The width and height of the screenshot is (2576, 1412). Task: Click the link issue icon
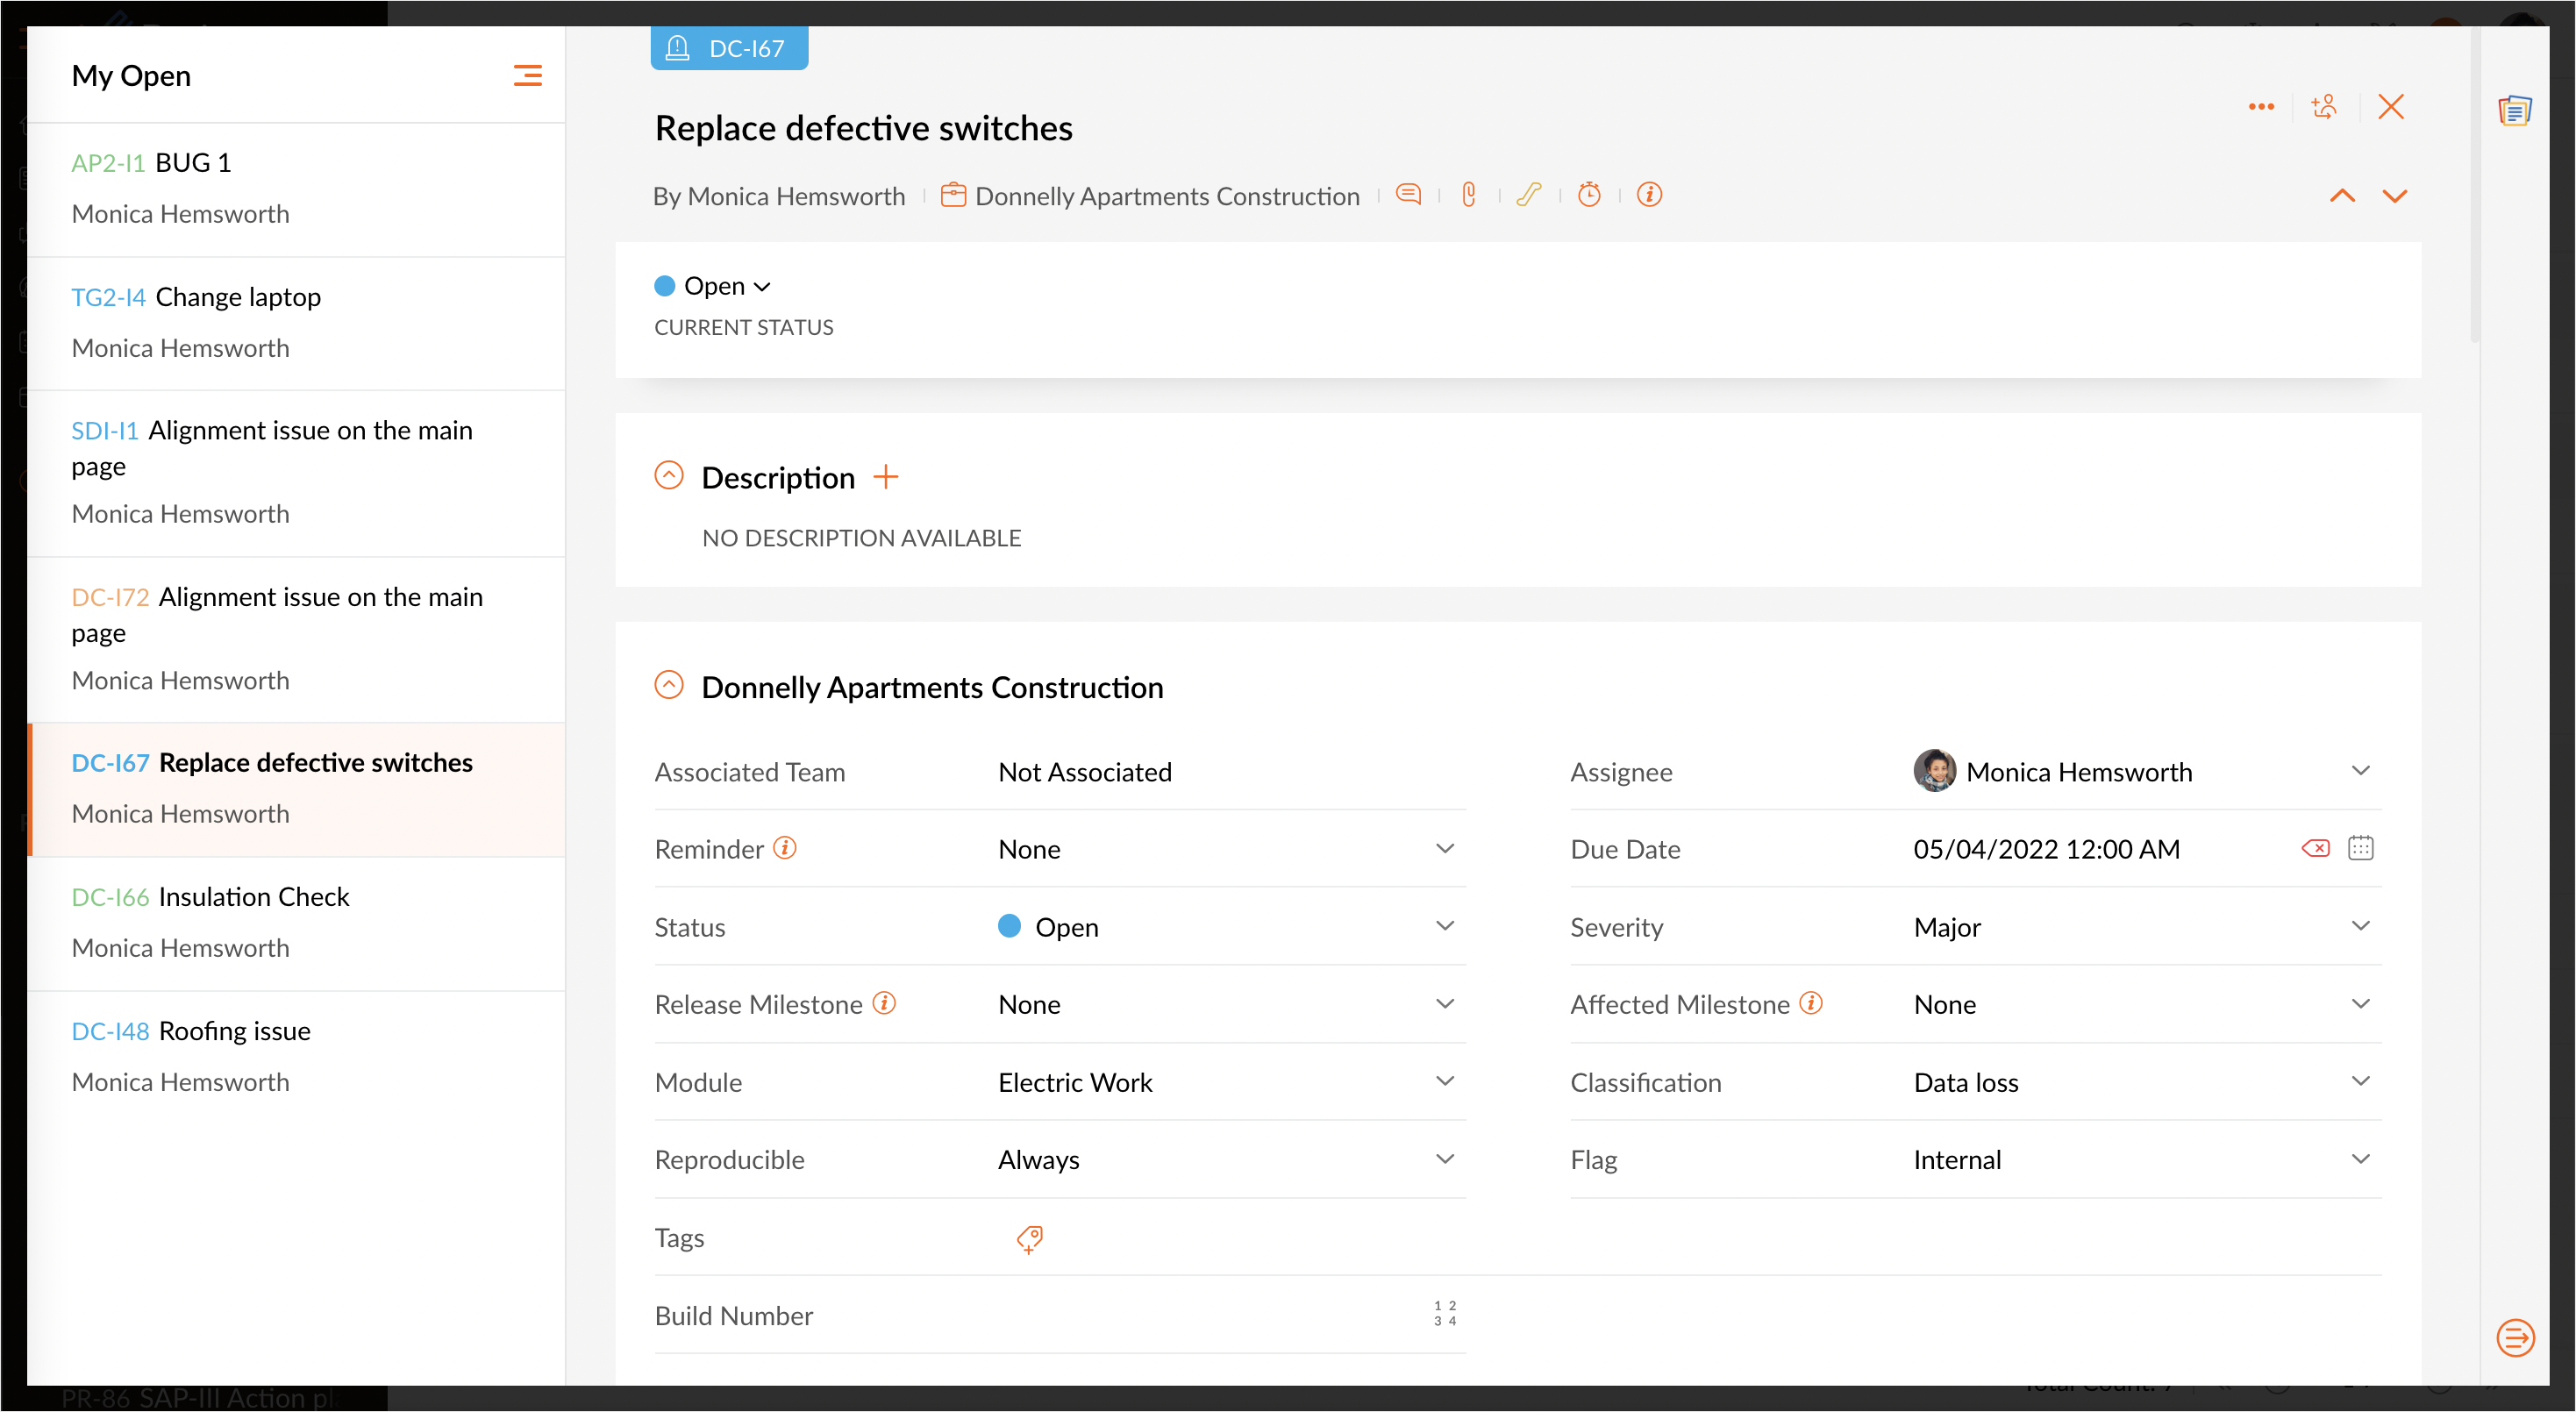[1528, 194]
